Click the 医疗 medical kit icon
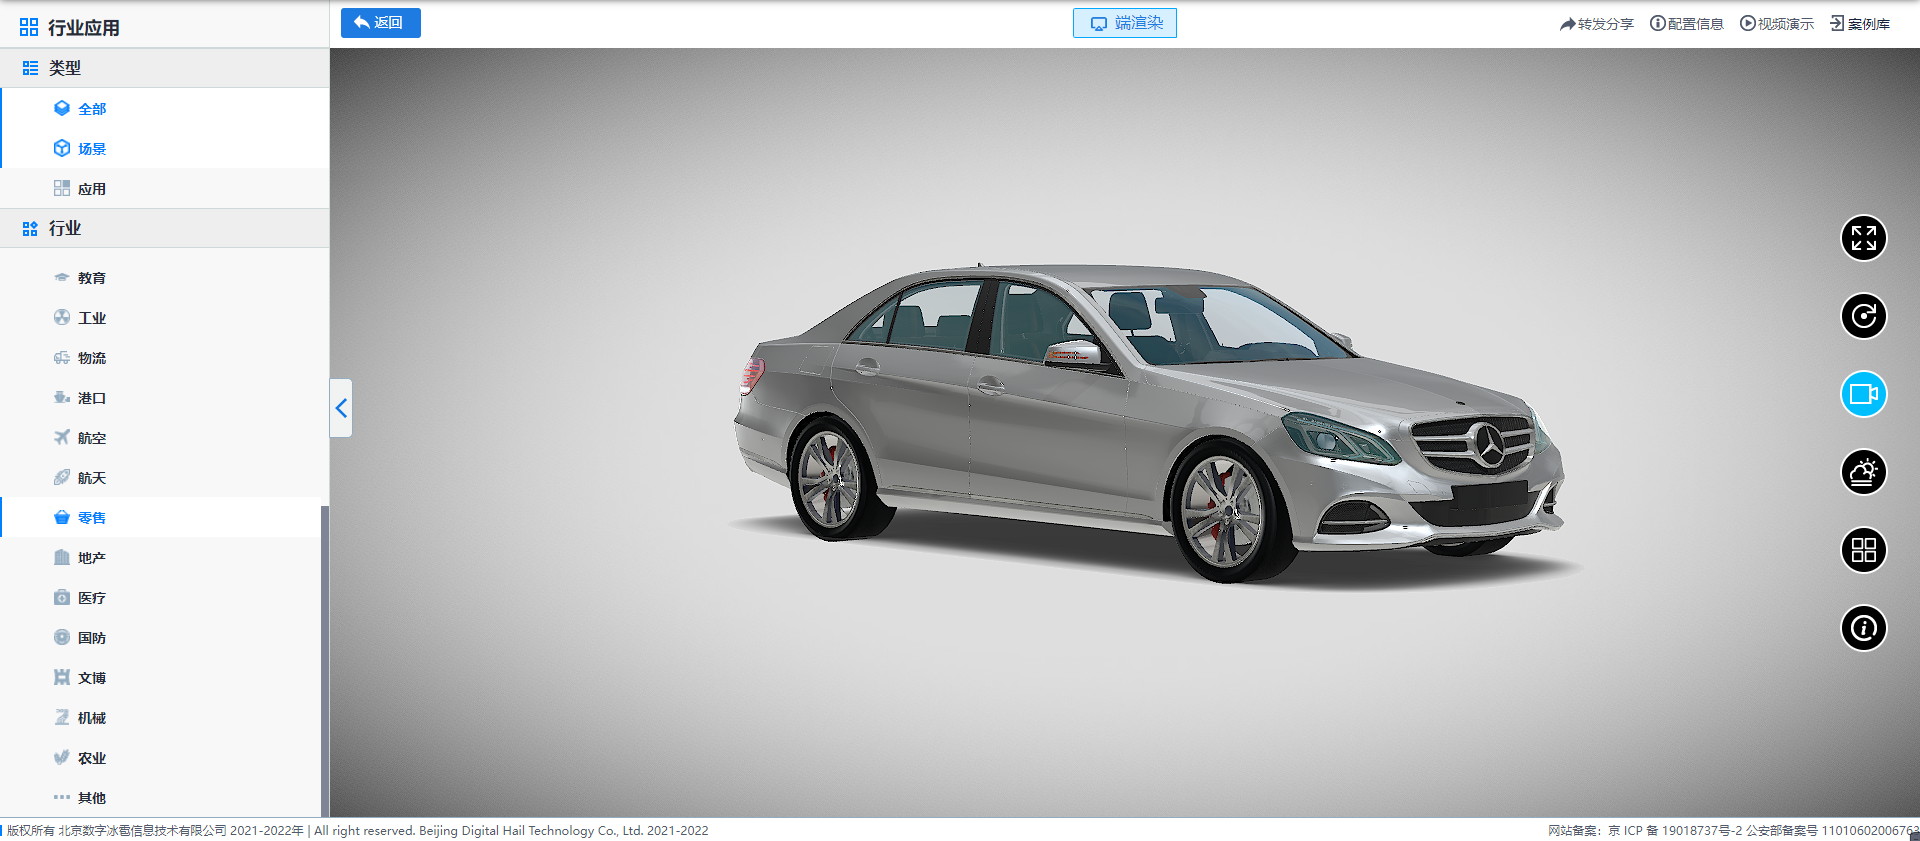The width and height of the screenshot is (1920, 841). 62,597
